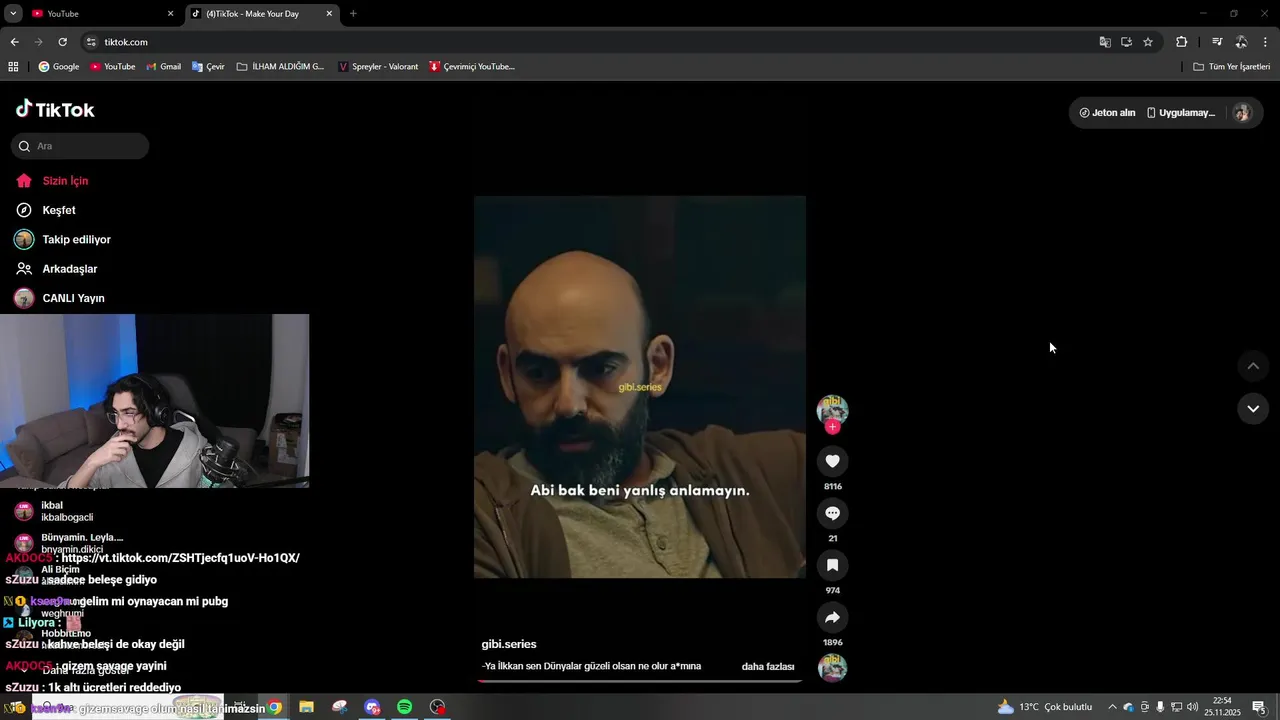Image resolution: width=1280 pixels, height=720 pixels.
Task: Open the Tüm Yer İşaretleri folder
Action: point(1232,67)
